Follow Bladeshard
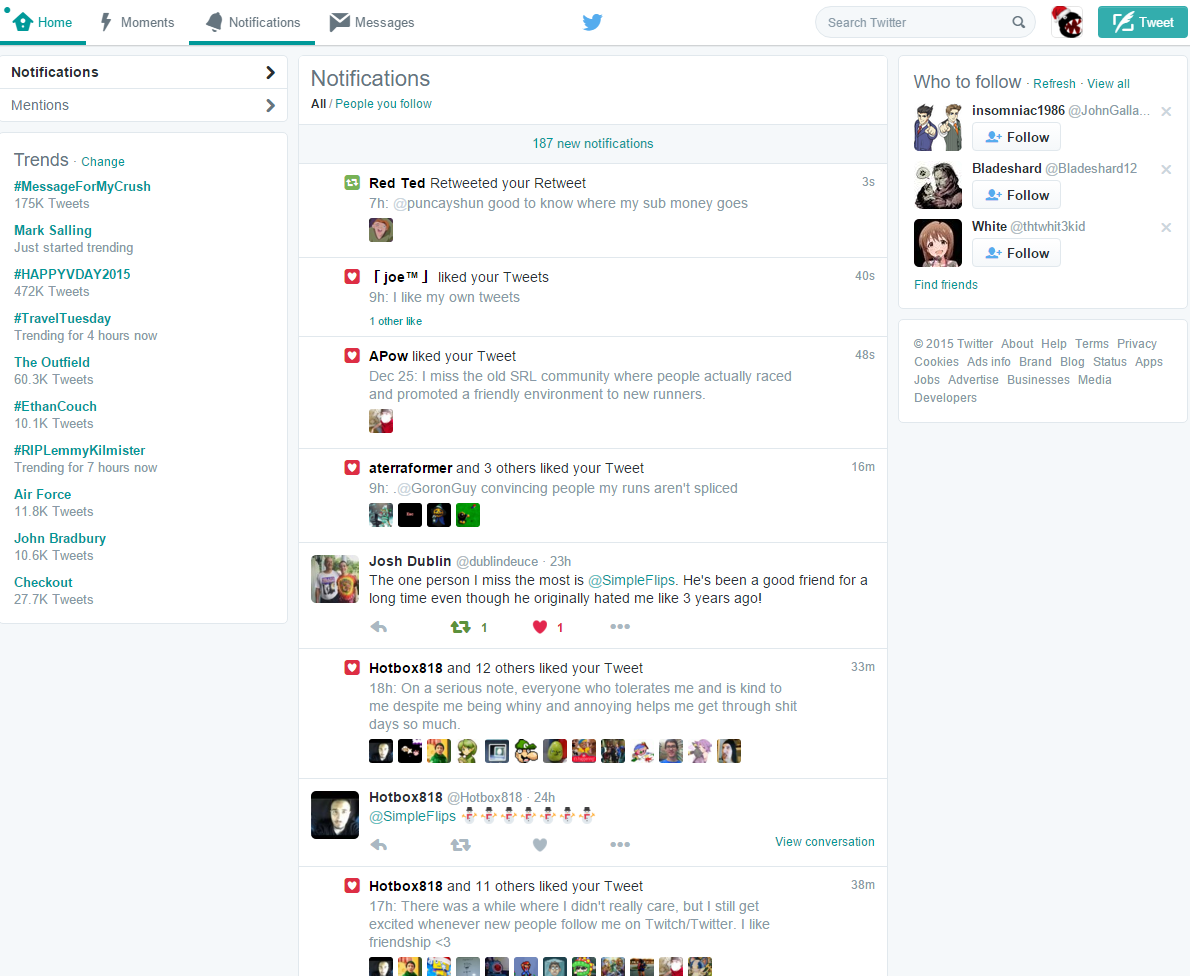Image resolution: width=1190 pixels, height=976 pixels. tap(1016, 195)
